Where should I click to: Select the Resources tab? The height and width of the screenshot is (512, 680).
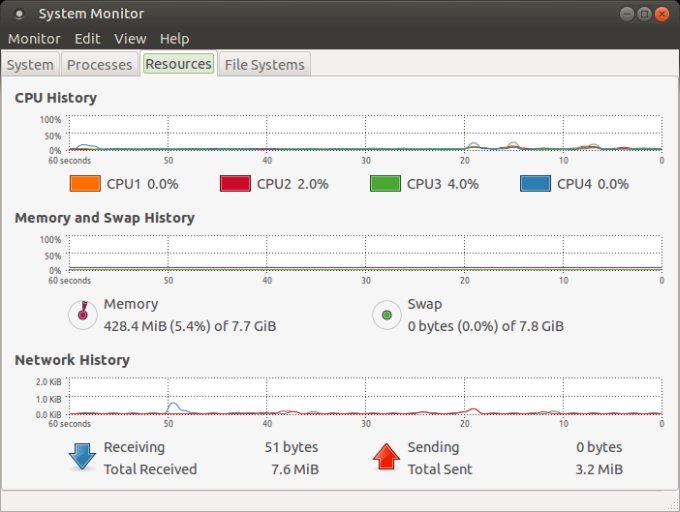pyautogui.click(x=178, y=64)
